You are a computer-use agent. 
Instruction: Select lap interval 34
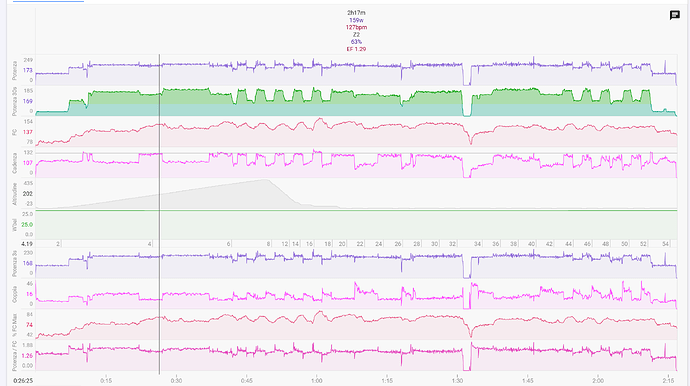tap(477, 244)
